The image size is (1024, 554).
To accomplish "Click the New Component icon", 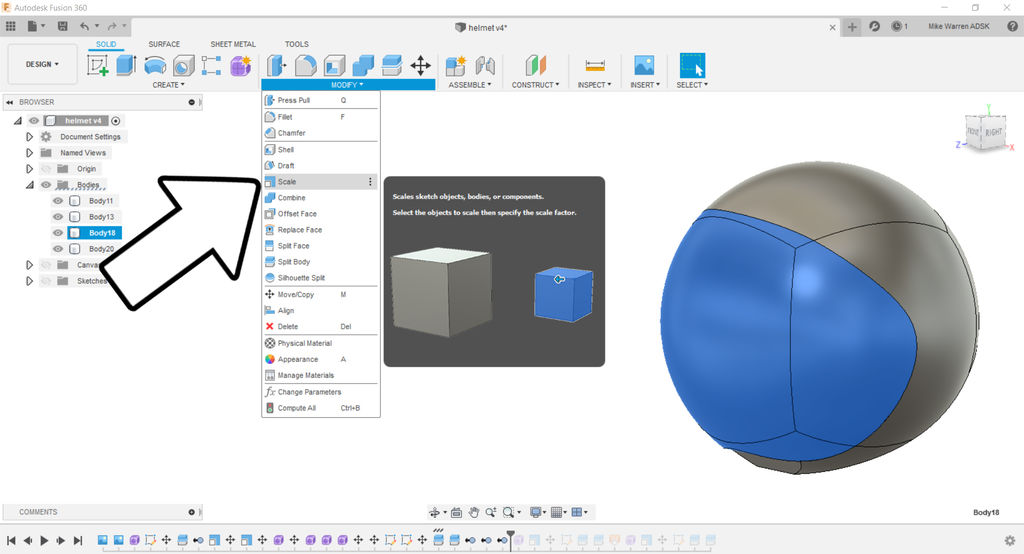I will coord(456,65).
